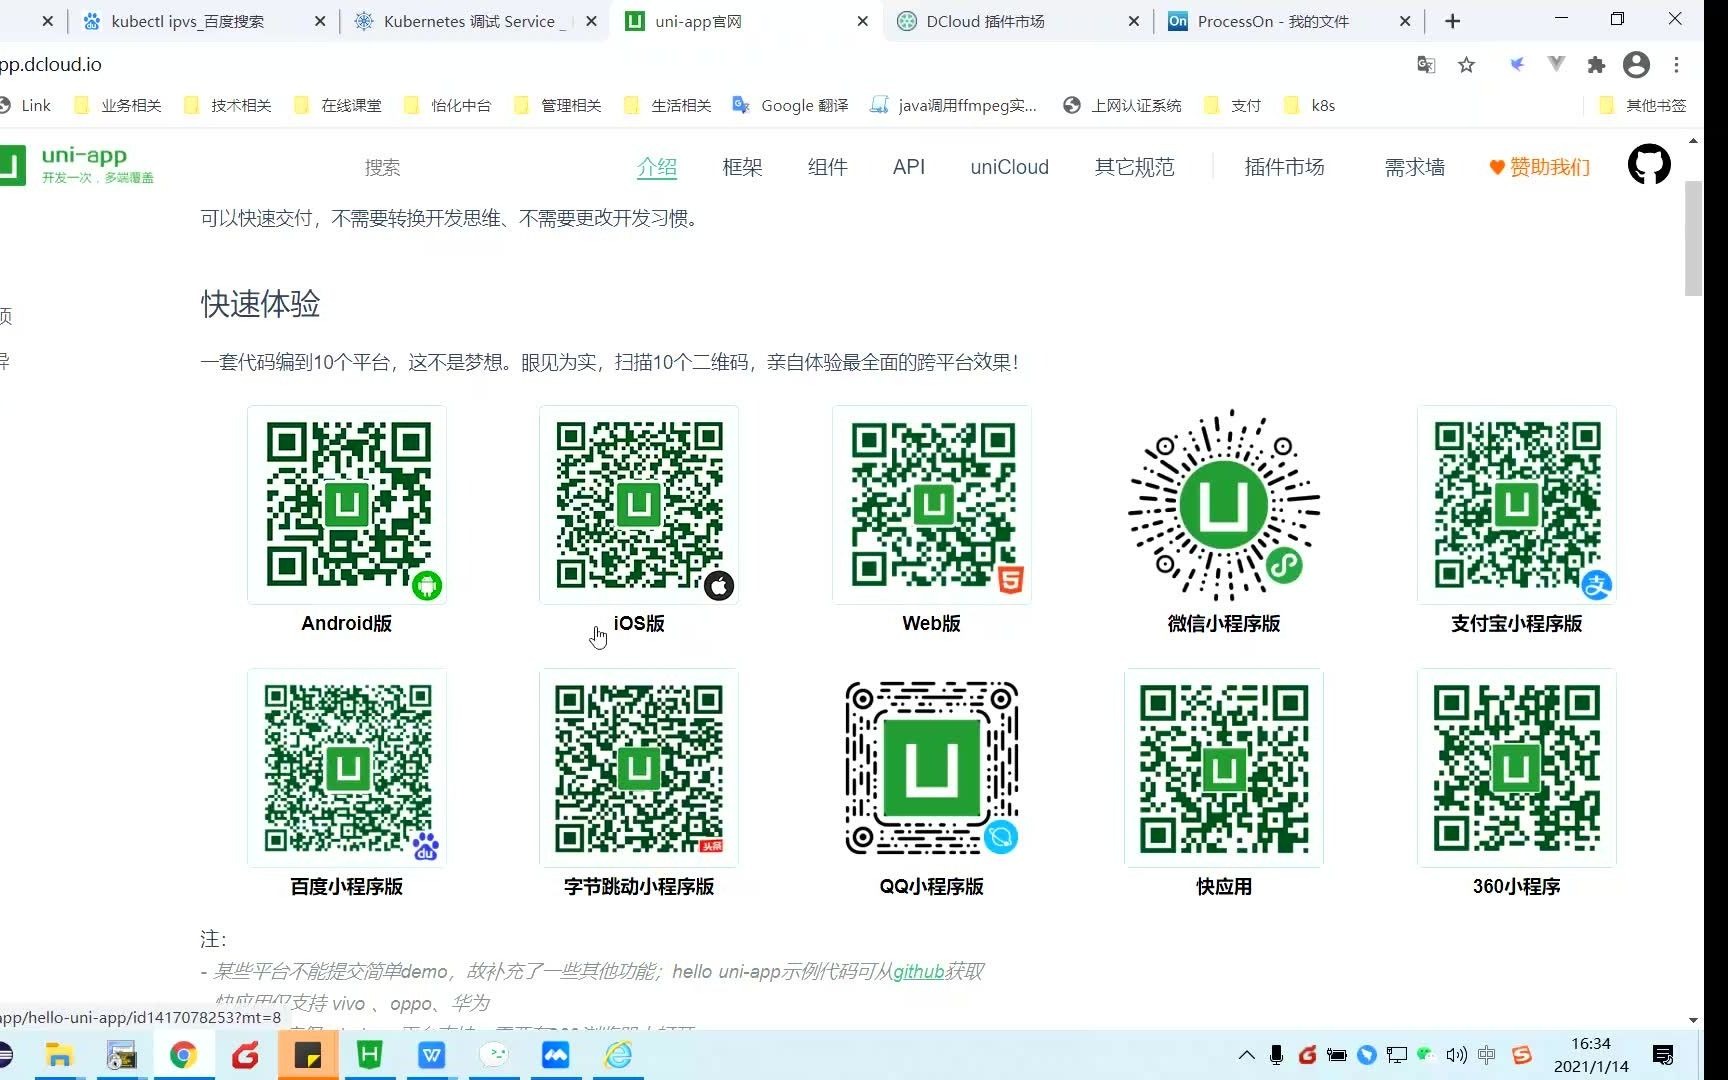Open the 业务相关 bookmark folder
Viewport: 1728px width, 1080px height.
(x=118, y=105)
